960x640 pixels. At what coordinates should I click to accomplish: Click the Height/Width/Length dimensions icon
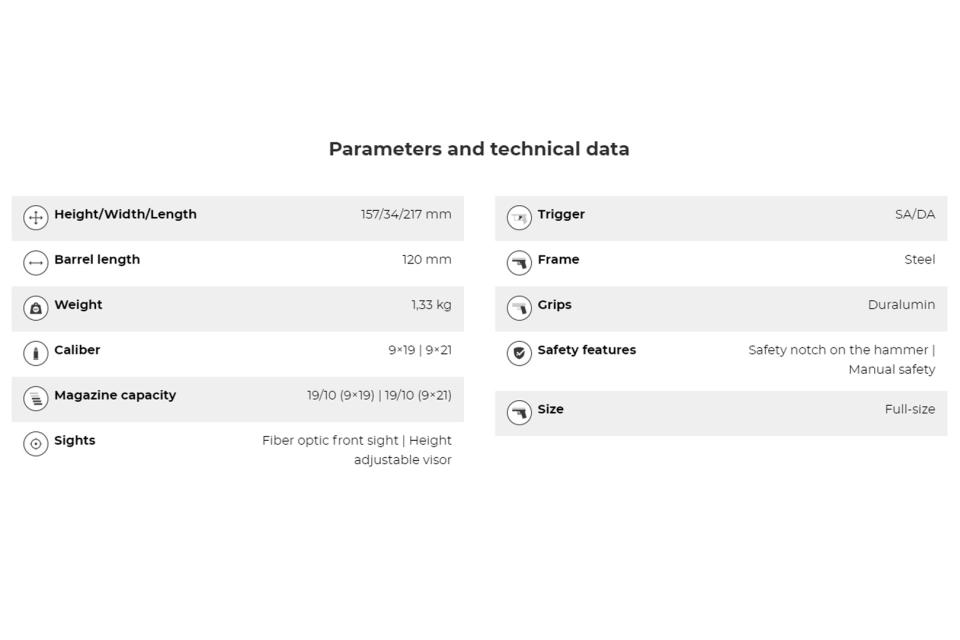point(36,217)
